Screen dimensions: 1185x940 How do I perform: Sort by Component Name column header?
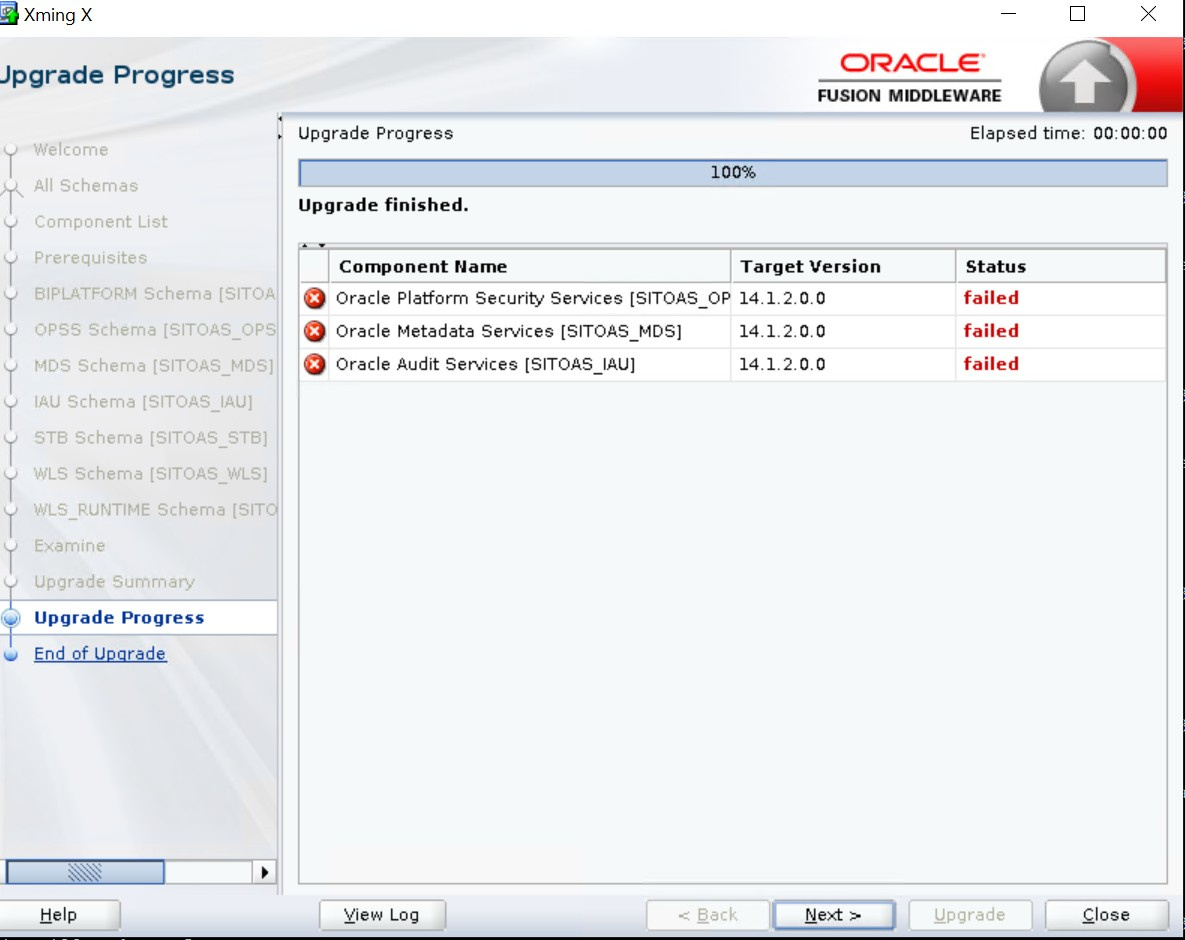pyautogui.click(x=530, y=267)
